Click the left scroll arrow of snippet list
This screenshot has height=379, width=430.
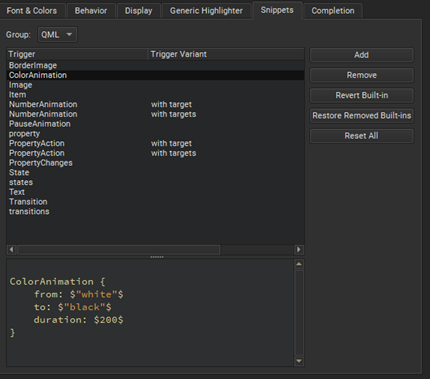tap(11, 249)
